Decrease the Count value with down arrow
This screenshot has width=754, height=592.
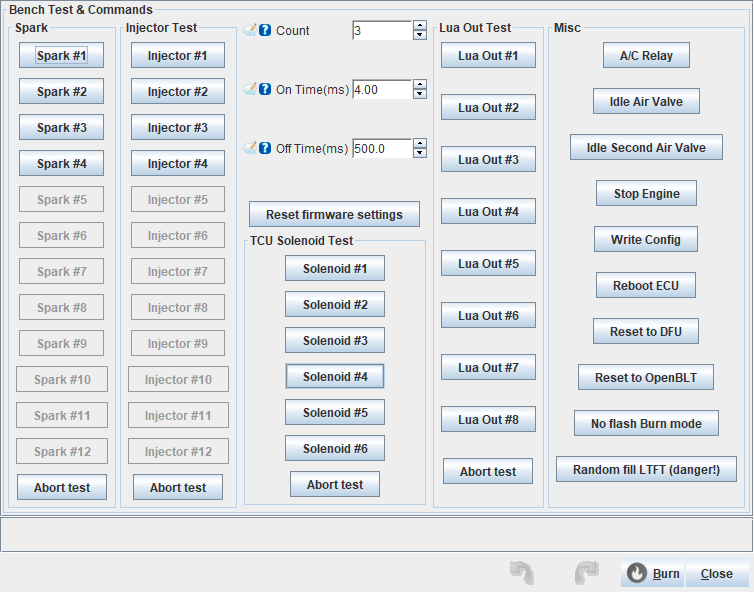tap(420, 35)
